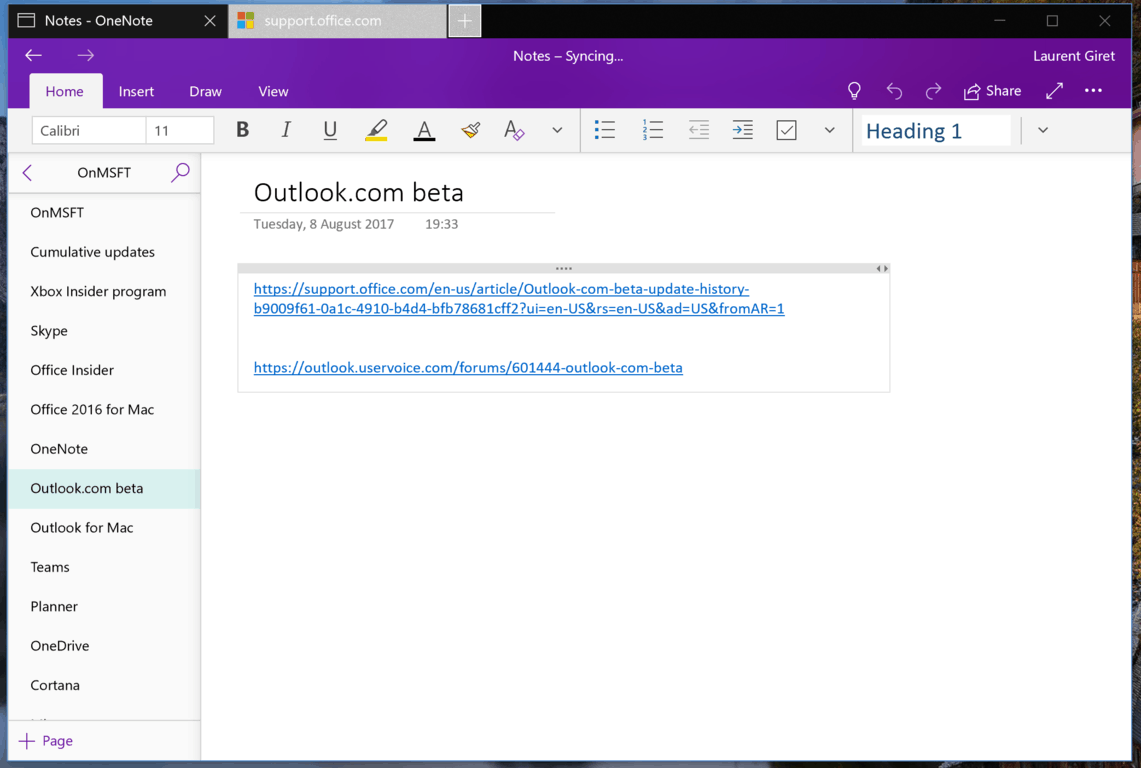
Task: Click the 19:33 page time
Action: pyautogui.click(x=442, y=224)
